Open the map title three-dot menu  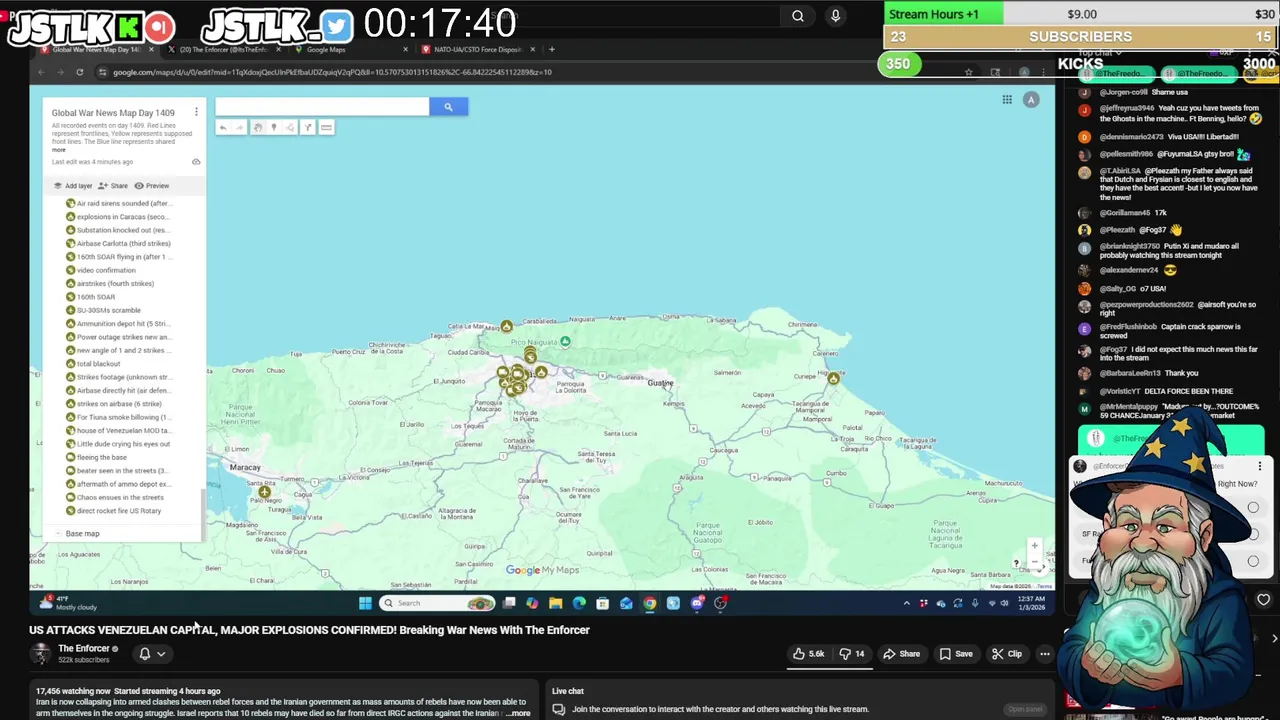coord(196,113)
